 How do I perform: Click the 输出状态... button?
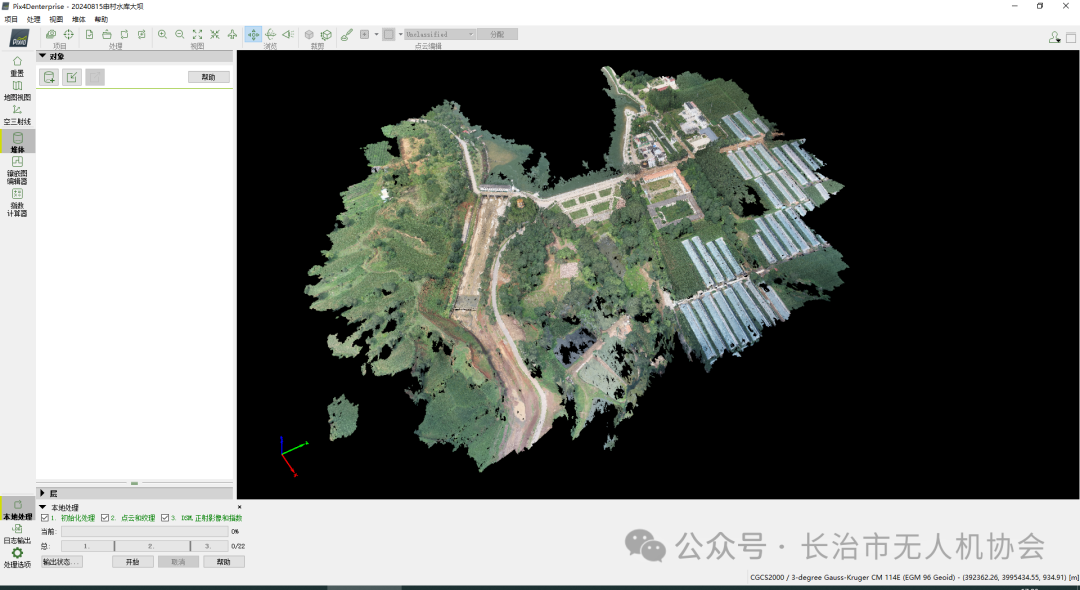point(62,562)
